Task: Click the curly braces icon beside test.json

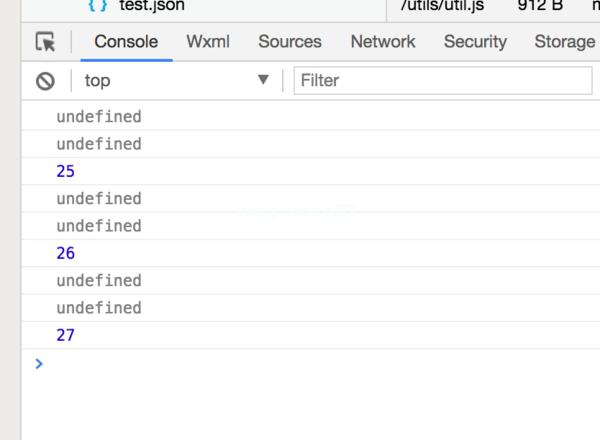Action: [98, 5]
